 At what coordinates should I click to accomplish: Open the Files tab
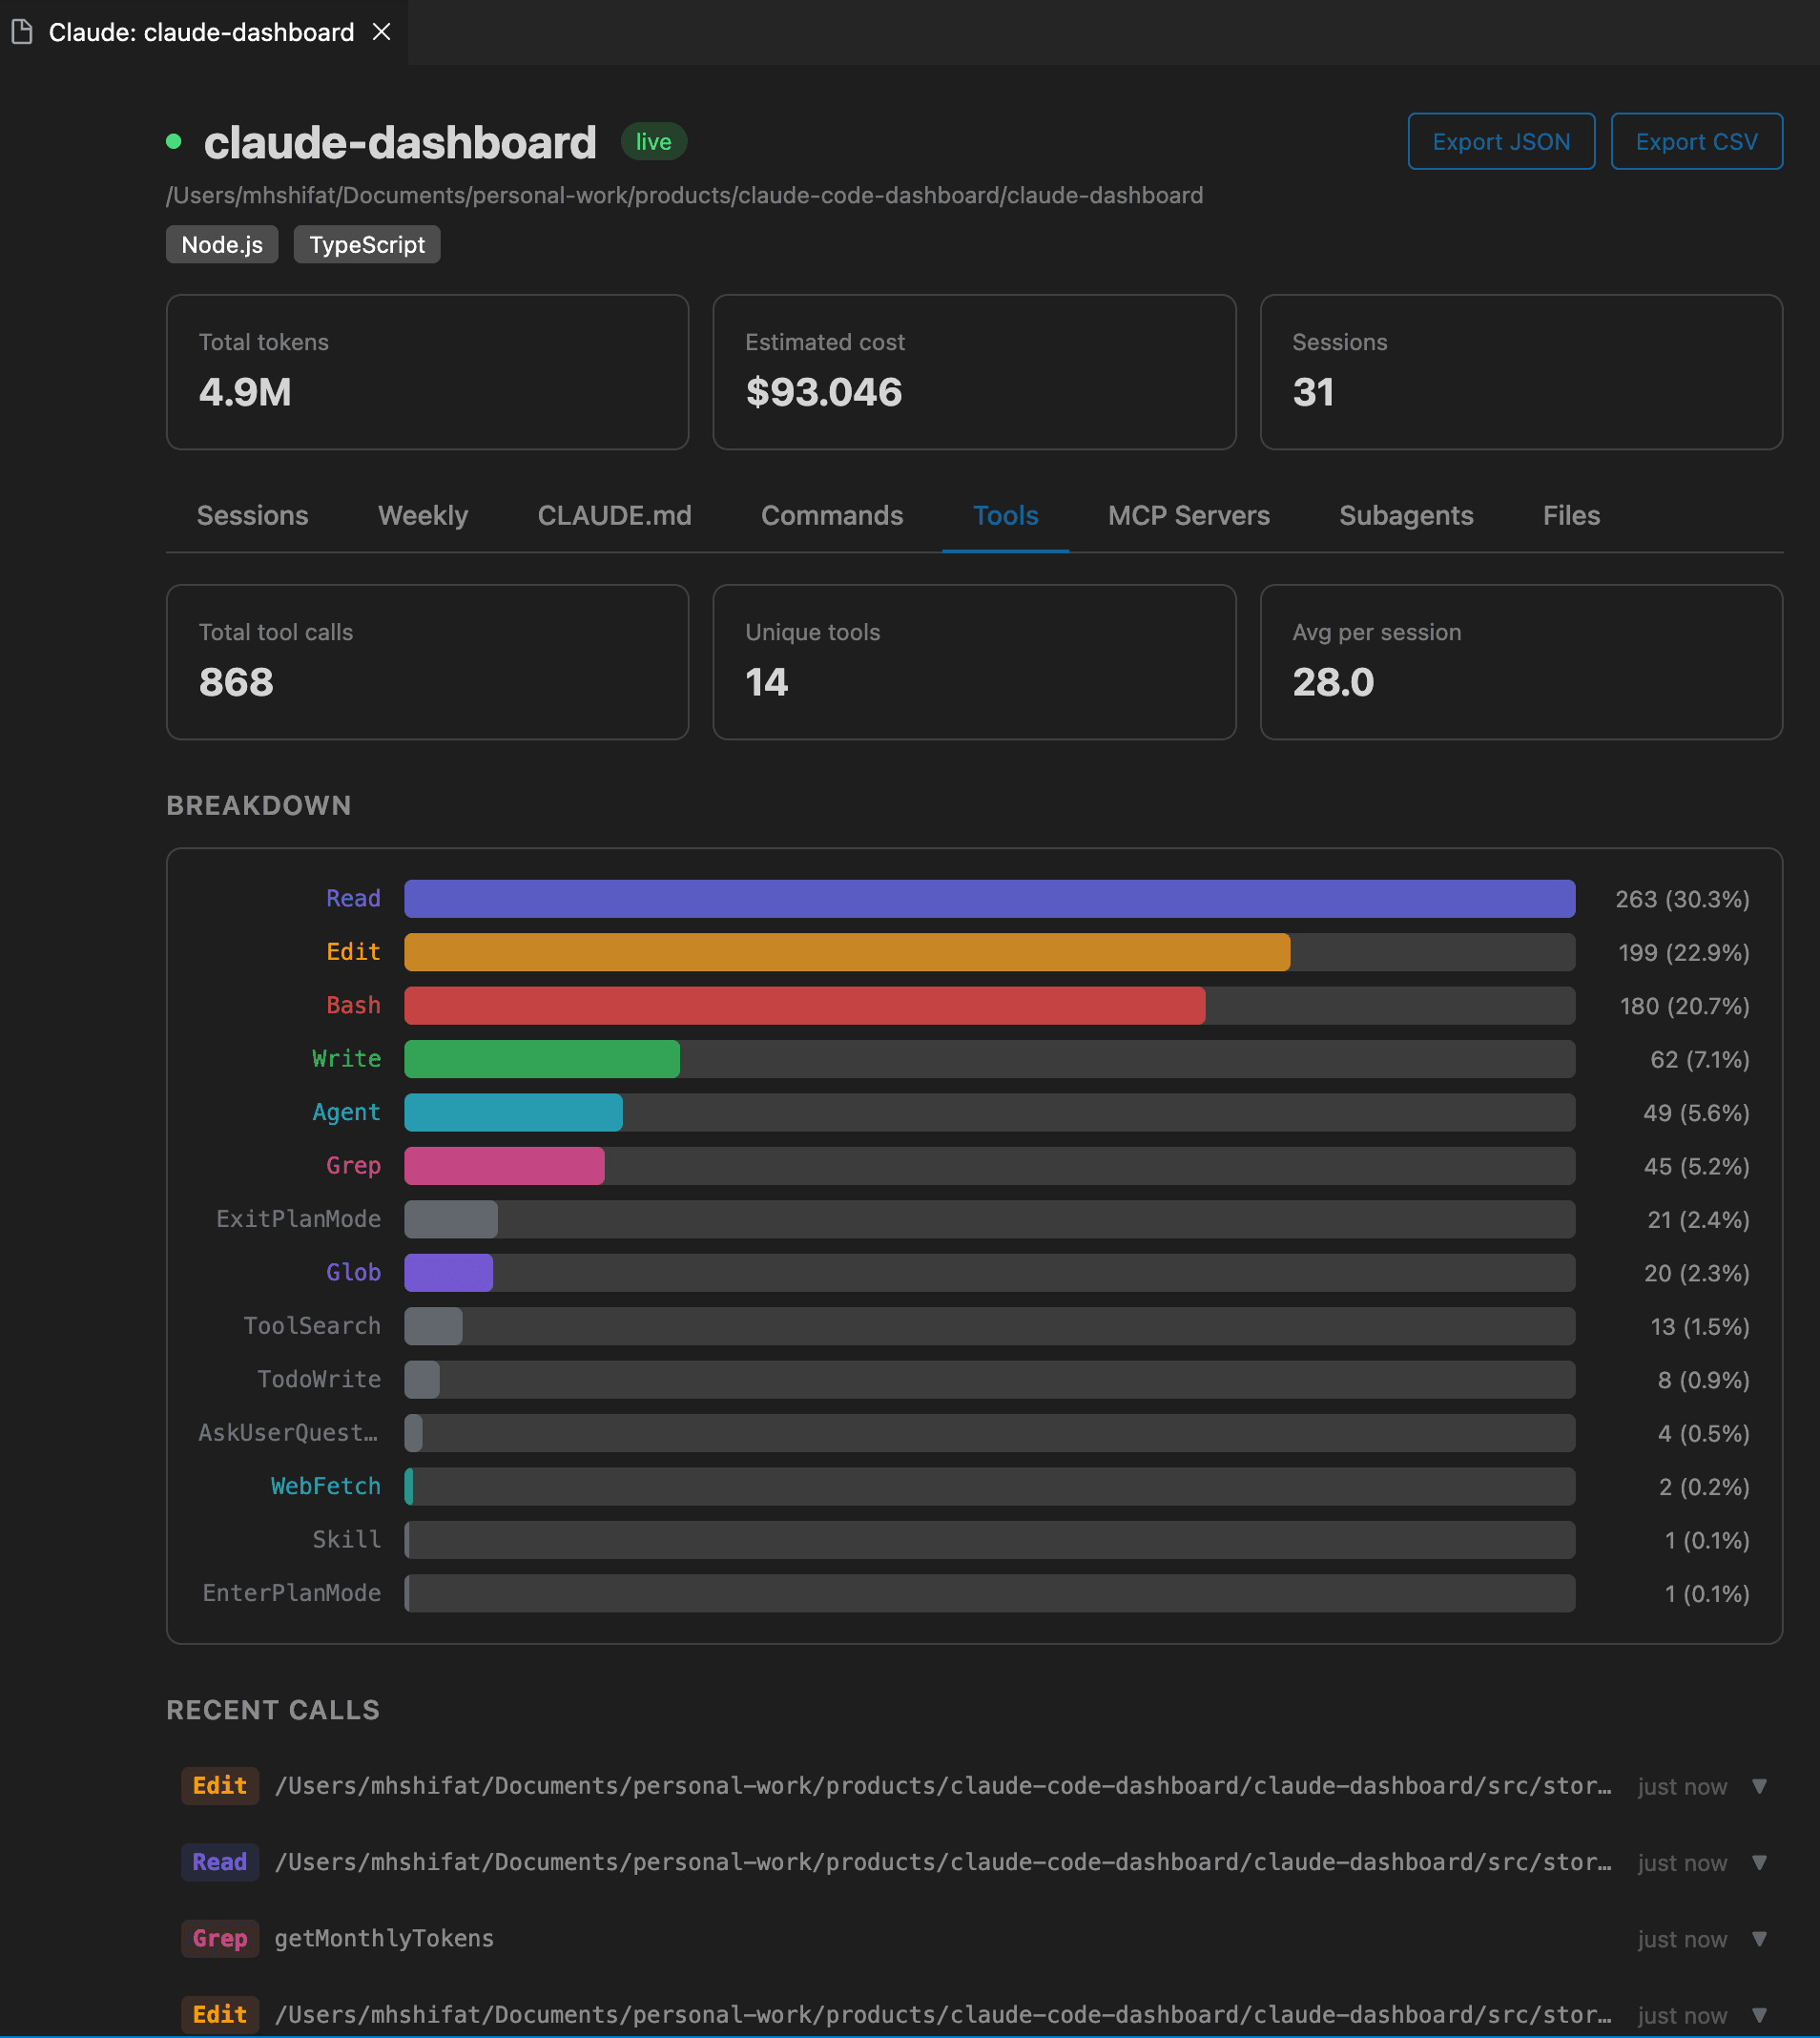[x=1571, y=516]
